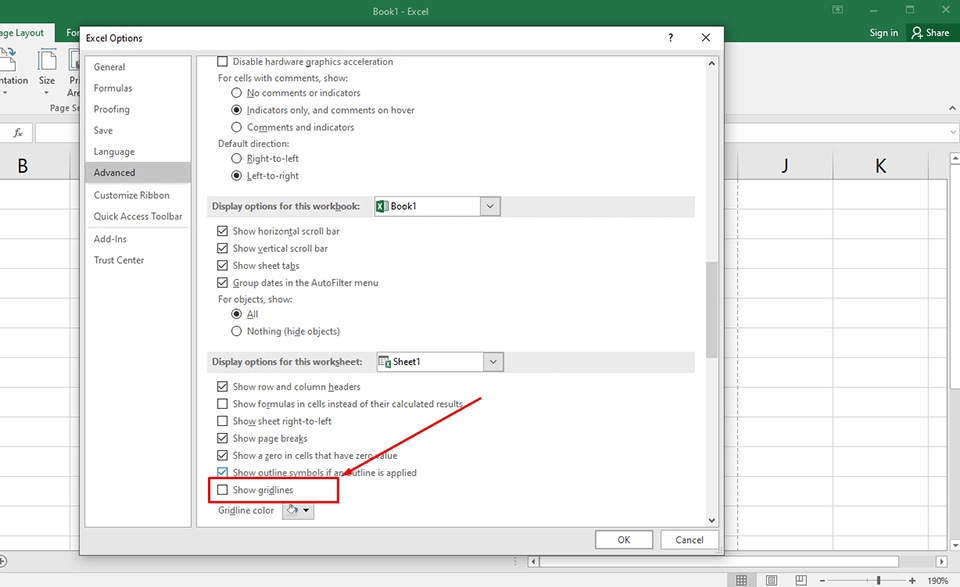Viewport: 960px width, 587px height.
Task: Click the Help question mark in Excel Options
Action: pos(670,38)
